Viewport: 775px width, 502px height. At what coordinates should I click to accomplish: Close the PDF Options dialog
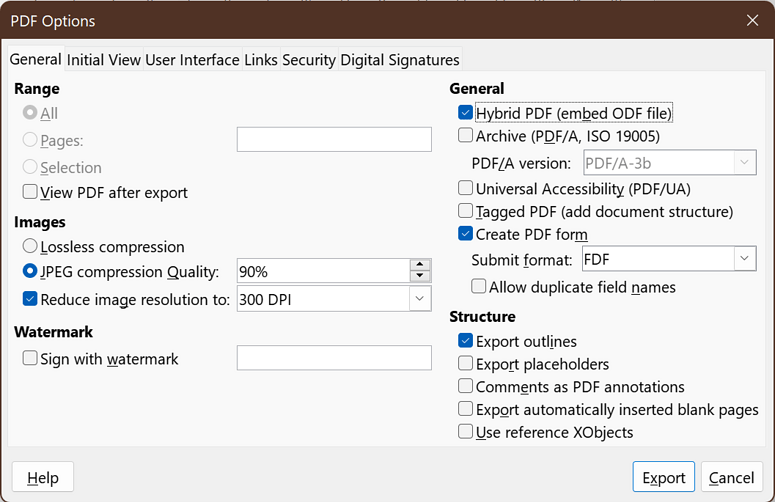[752, 21]
